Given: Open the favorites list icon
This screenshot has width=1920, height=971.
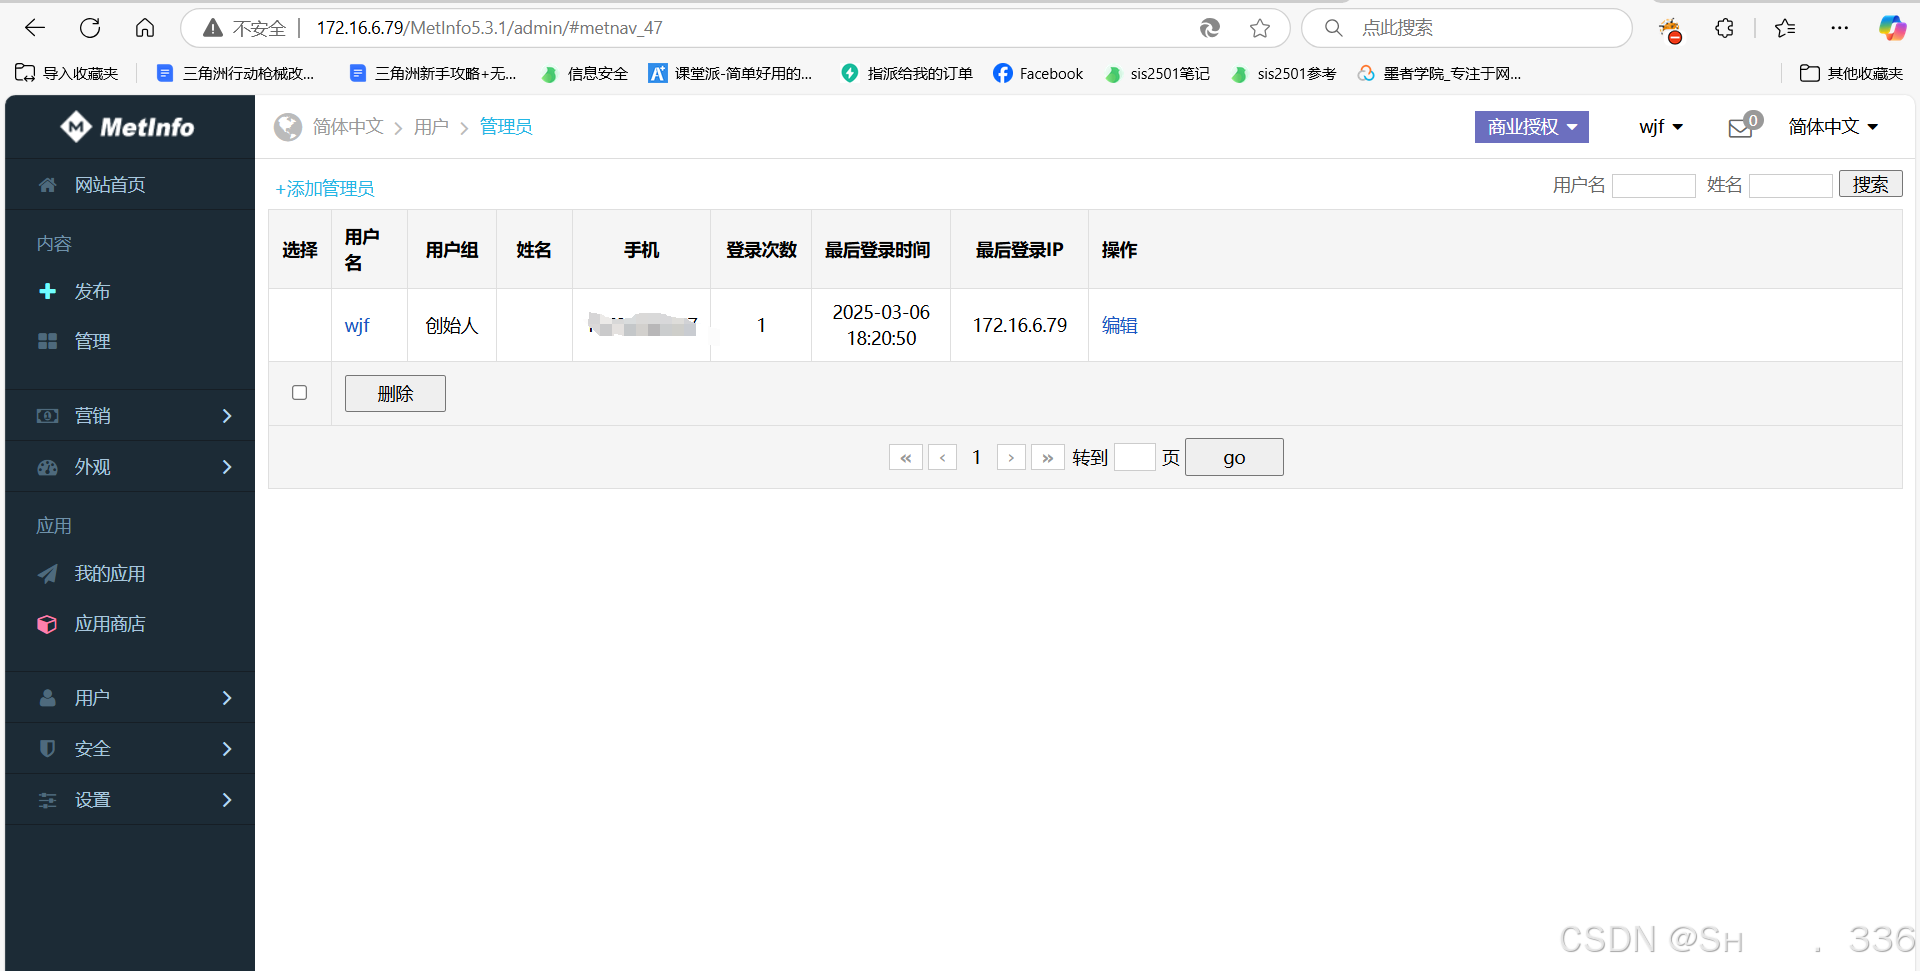Looking at the screenshot, I should point(1785,28).
